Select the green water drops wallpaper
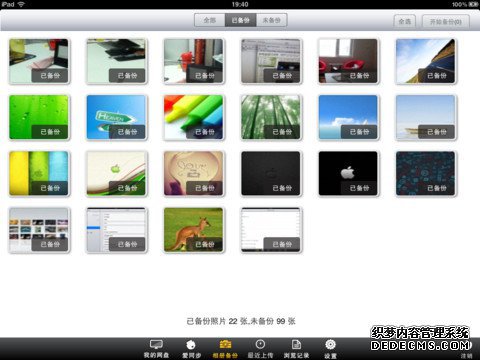Viewport: 480px width, 360px height. tap(39, 117)
